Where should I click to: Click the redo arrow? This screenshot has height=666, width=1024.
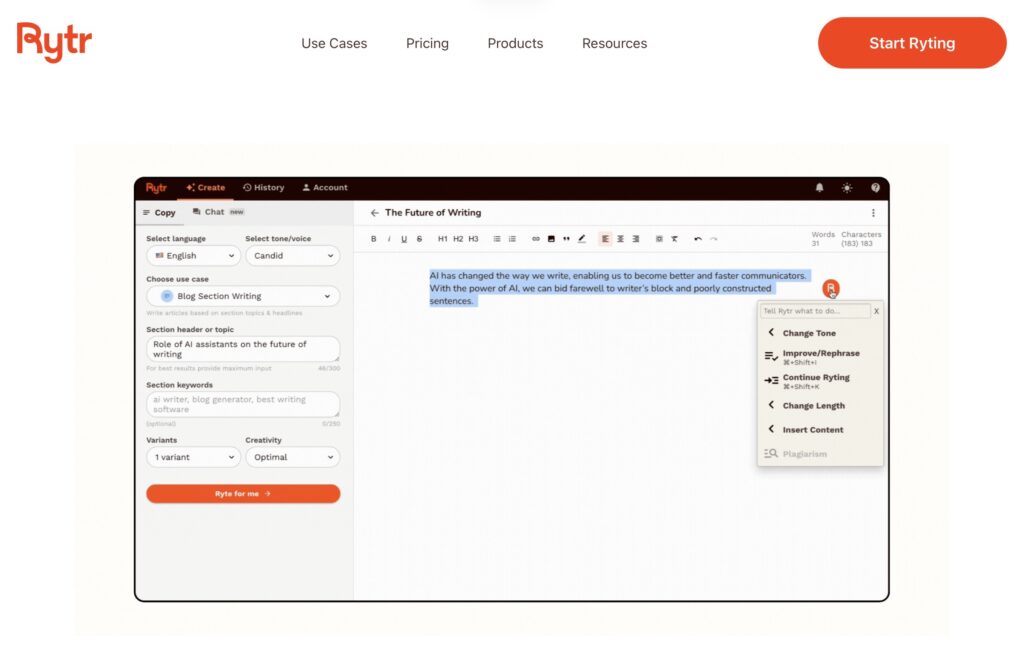(x=713, y=239)
